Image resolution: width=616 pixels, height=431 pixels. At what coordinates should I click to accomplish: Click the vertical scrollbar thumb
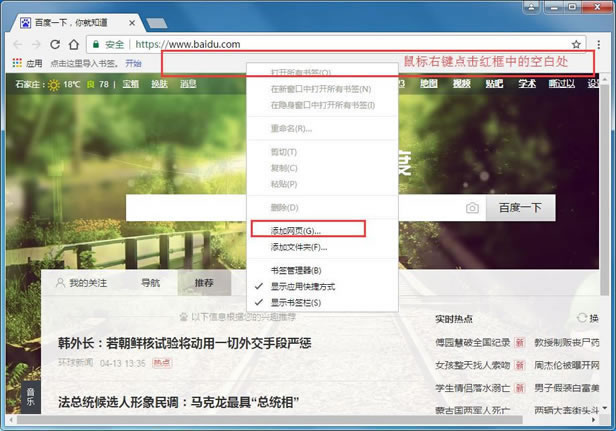coord(605,189)
